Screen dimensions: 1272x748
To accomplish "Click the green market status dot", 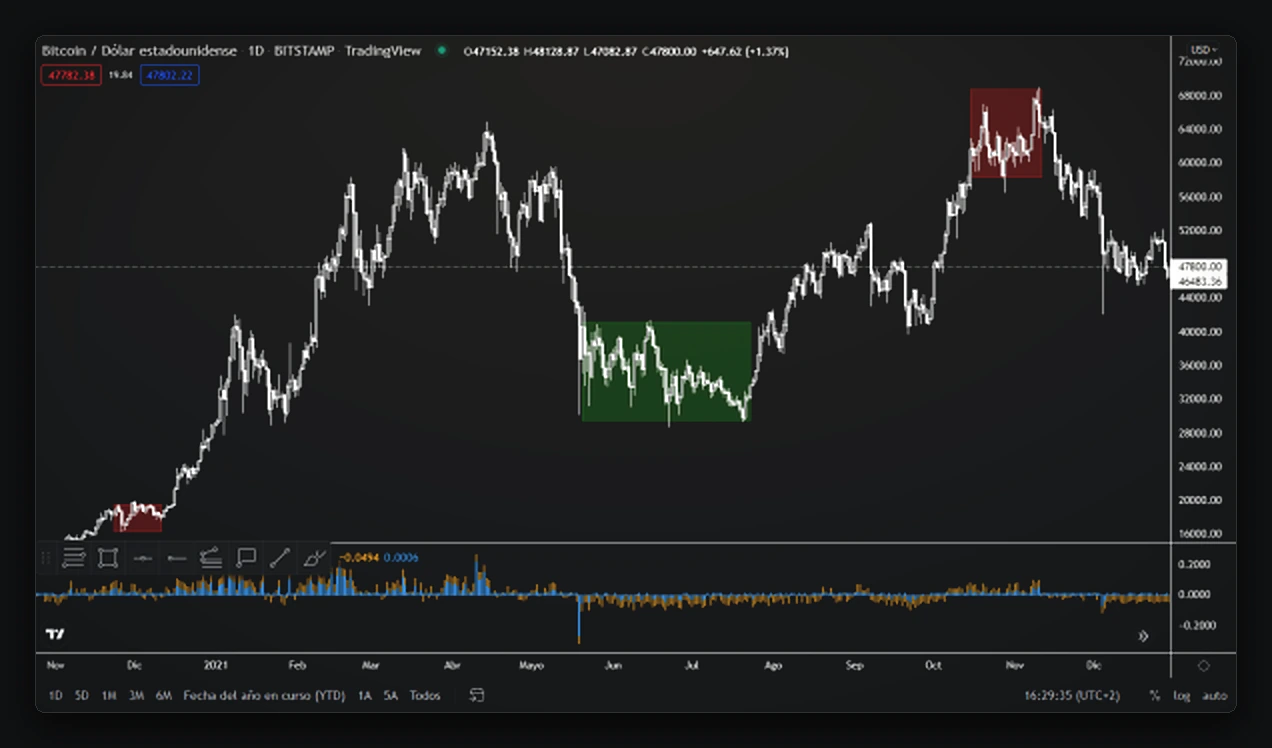I will (441, 50).
